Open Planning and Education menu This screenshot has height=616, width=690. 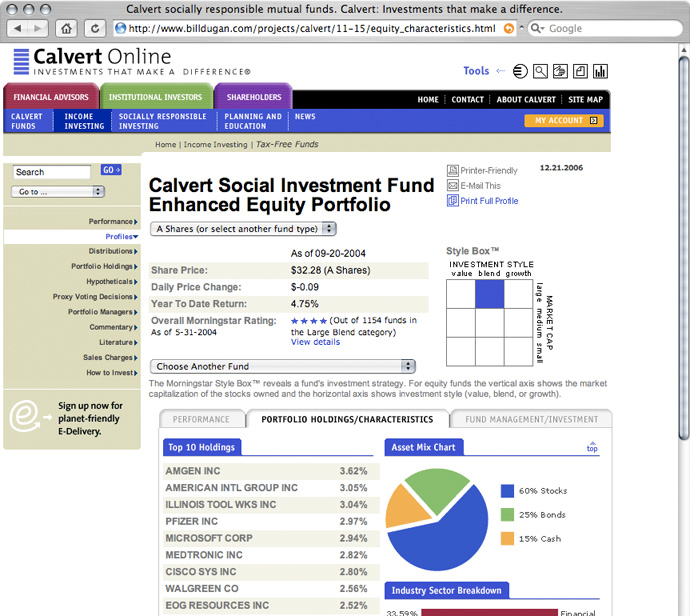coord(253,121)
